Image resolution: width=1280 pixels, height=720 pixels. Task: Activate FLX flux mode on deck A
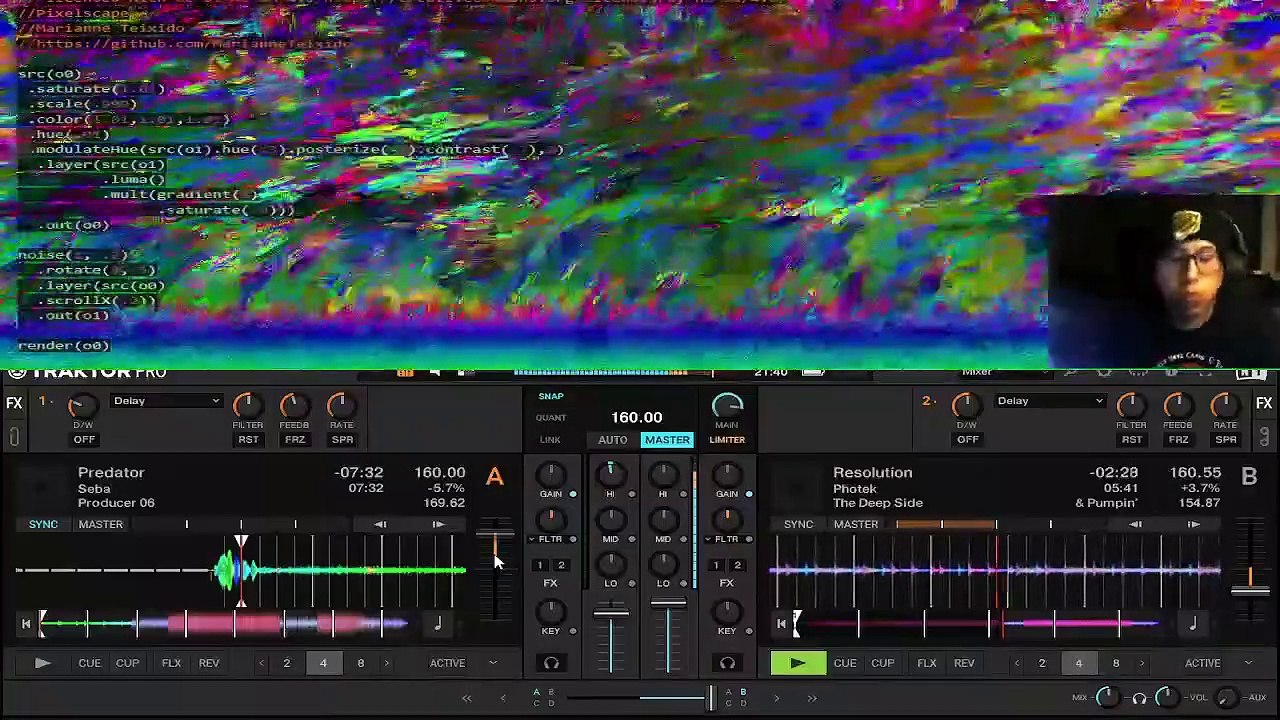171,663
